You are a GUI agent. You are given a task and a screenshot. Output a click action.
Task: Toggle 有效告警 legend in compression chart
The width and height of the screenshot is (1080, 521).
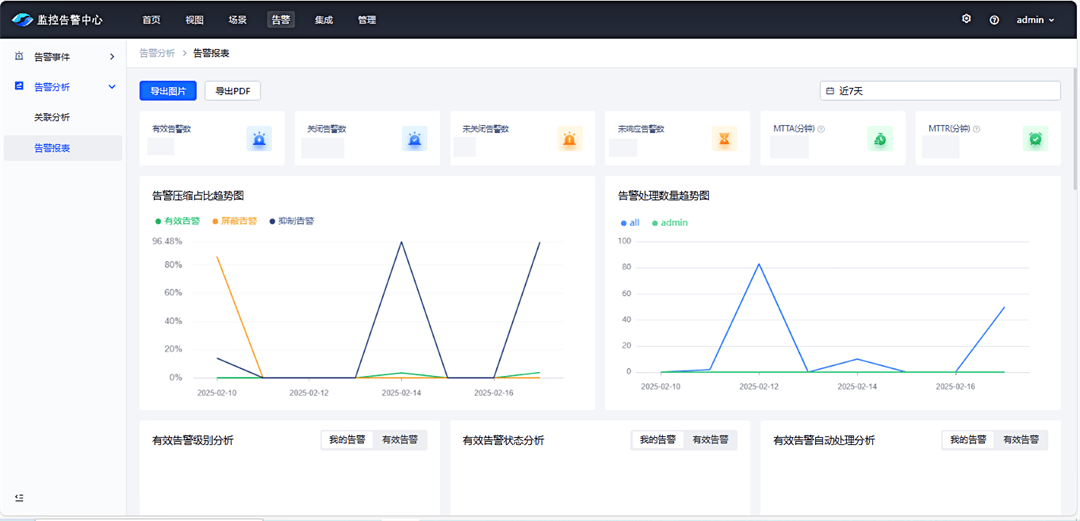pos(178,221)
